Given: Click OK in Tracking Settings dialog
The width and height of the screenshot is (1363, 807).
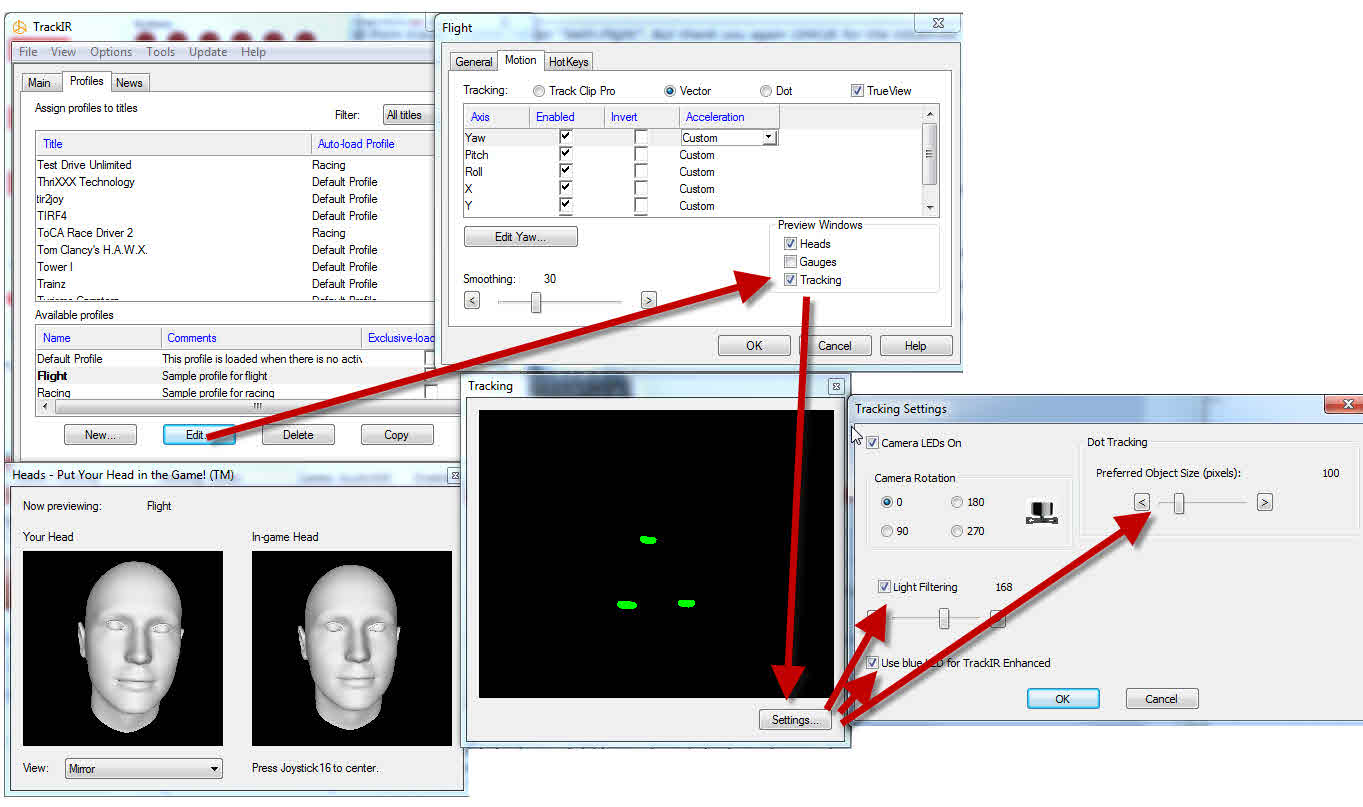Looking at the screenshot, I should 1063,699.
